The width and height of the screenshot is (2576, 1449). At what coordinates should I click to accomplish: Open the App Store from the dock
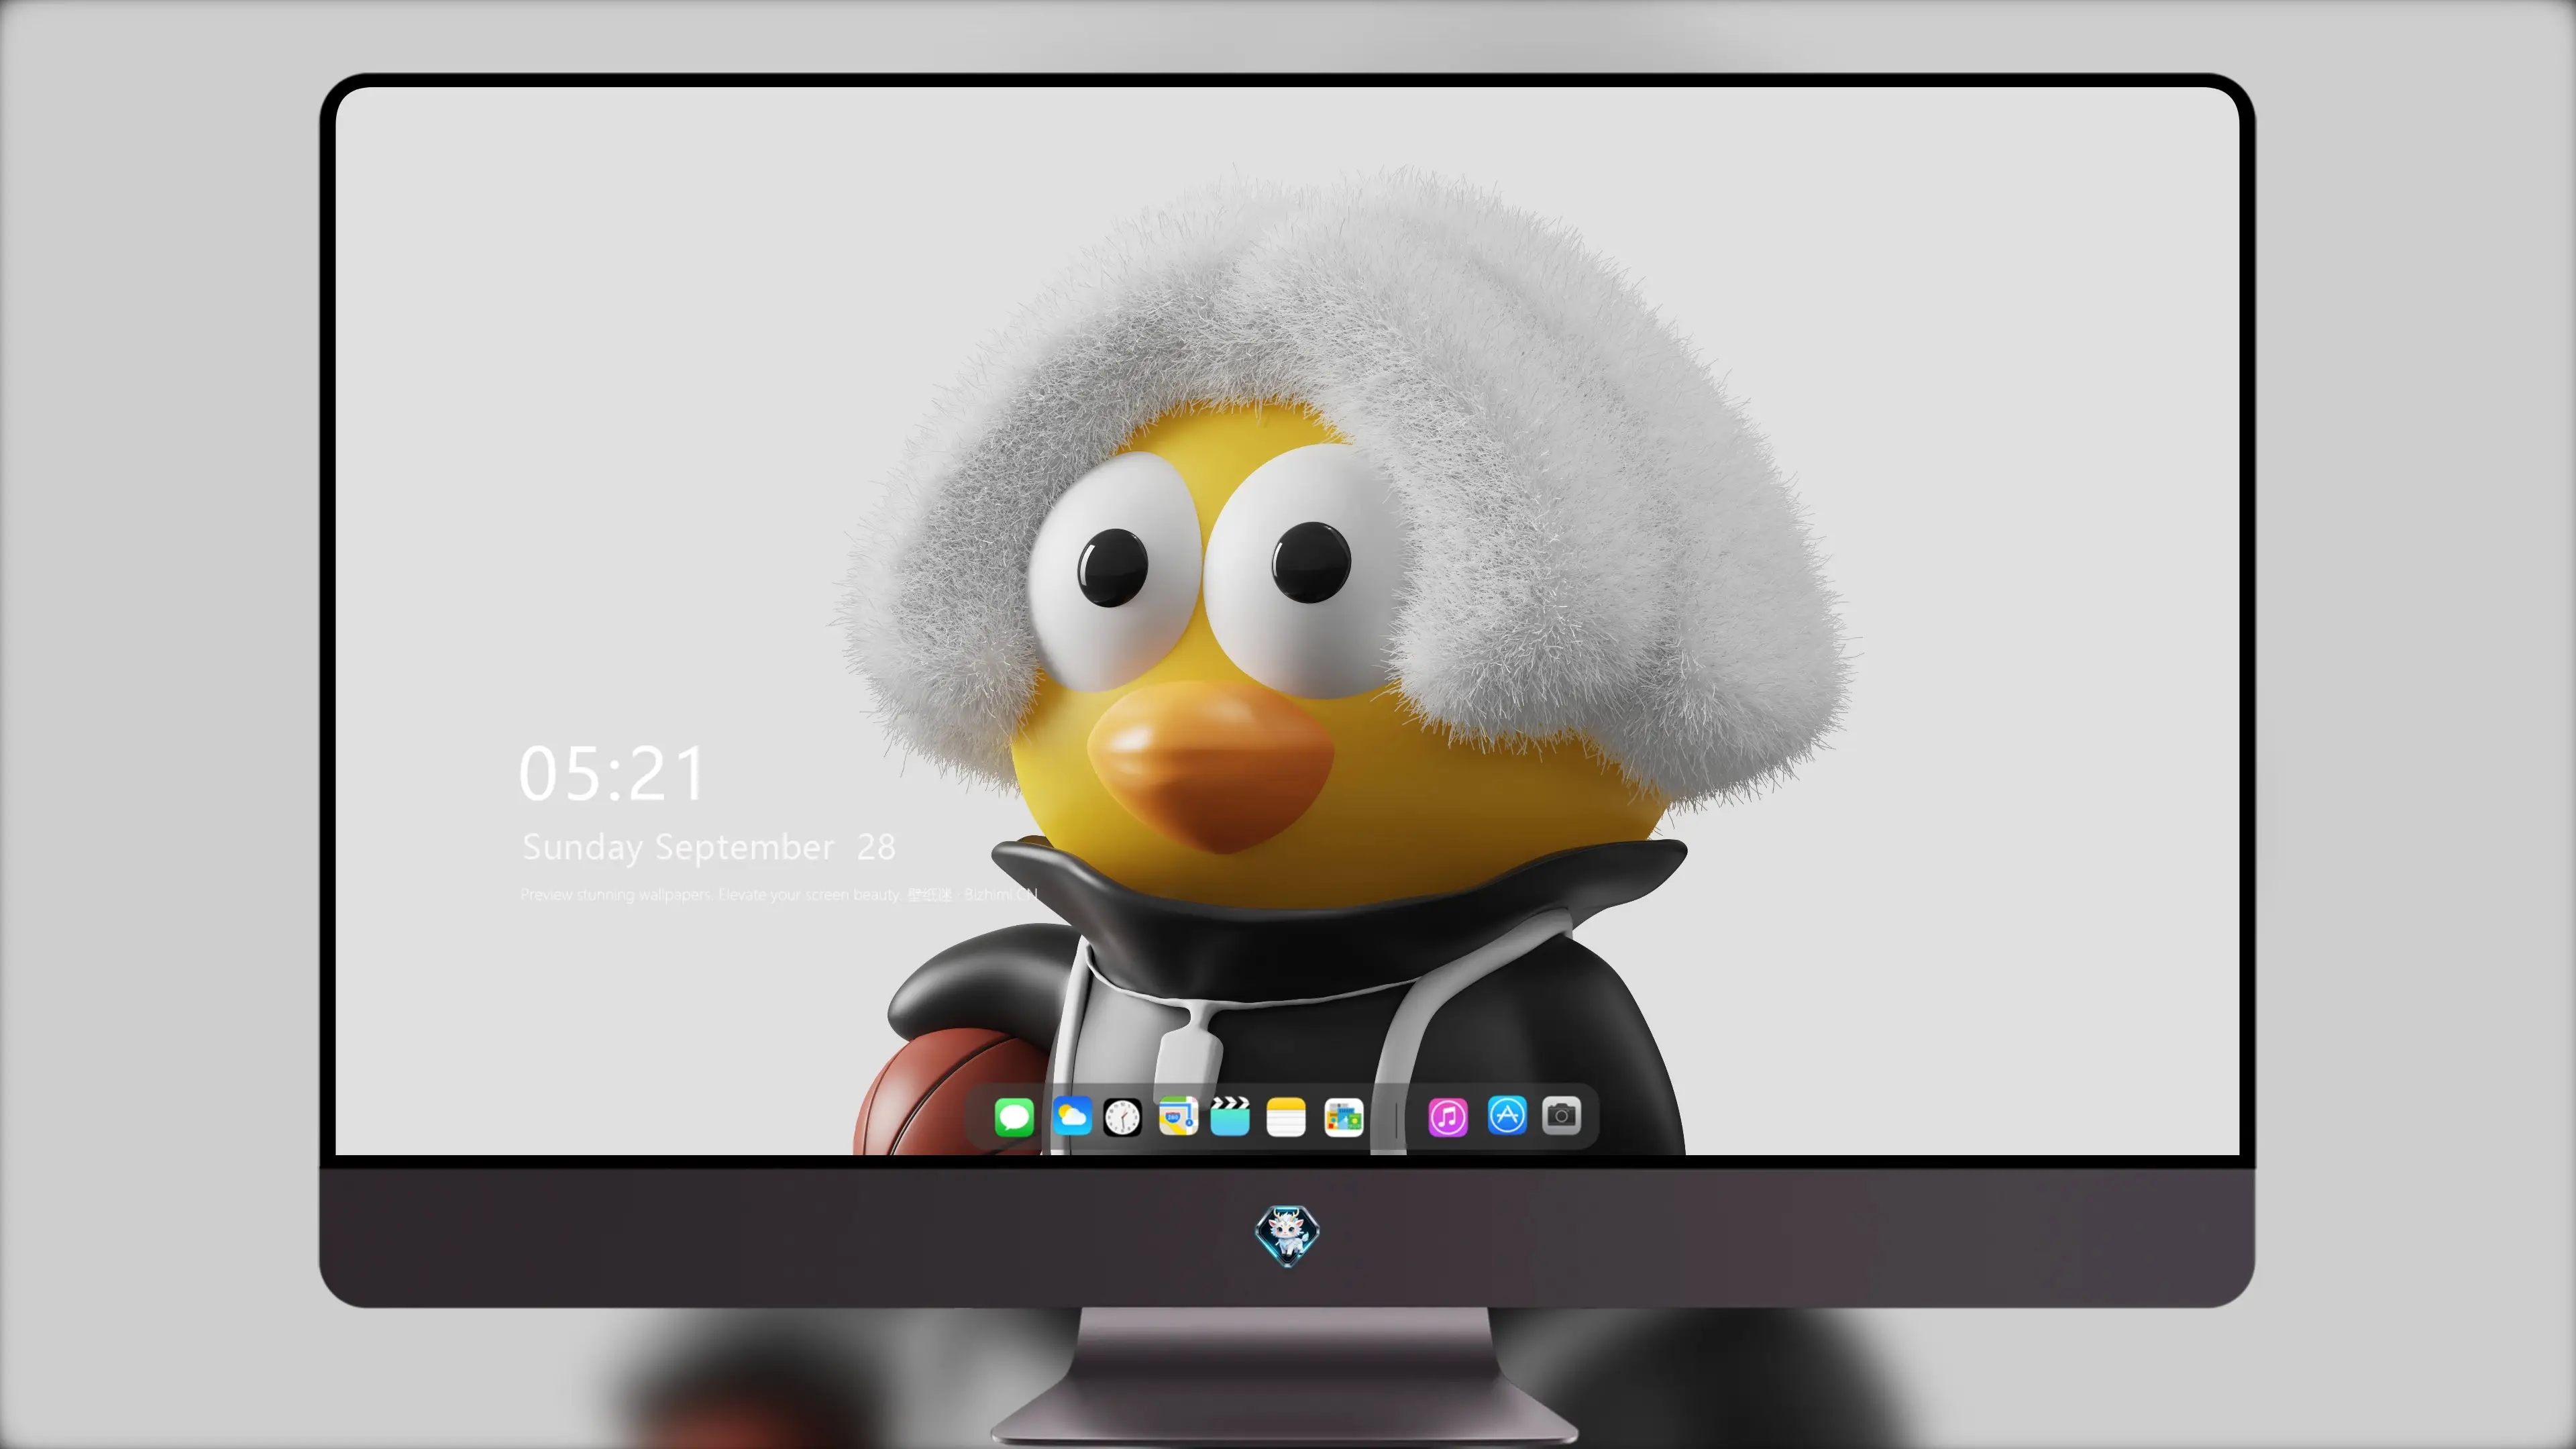(1507, 1115)
